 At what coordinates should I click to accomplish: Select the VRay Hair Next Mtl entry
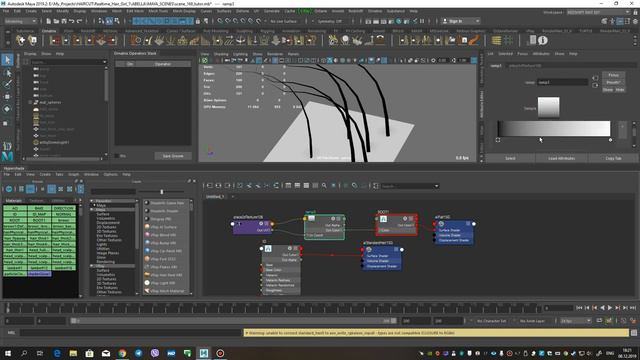166,275
